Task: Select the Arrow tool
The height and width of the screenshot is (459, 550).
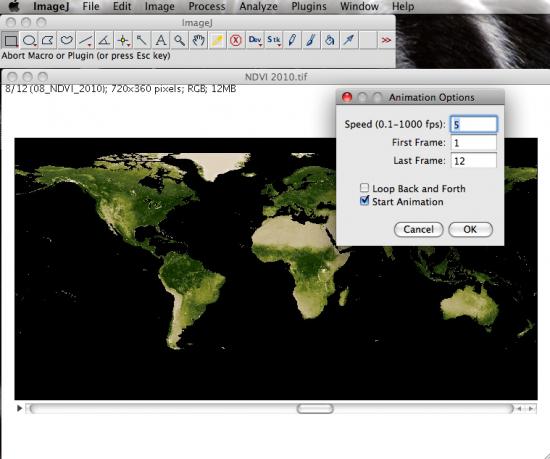Action: coord(349,41)
